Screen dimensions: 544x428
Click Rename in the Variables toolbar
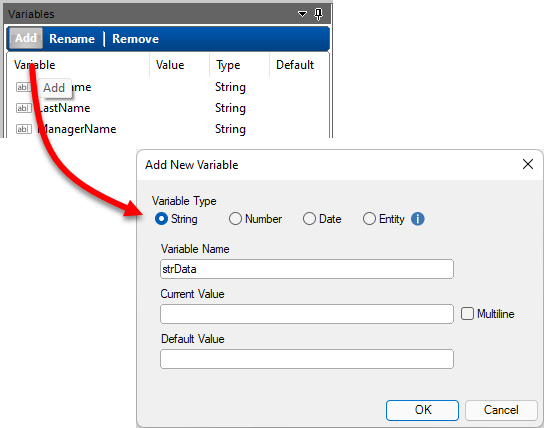[x=72, y=39]
